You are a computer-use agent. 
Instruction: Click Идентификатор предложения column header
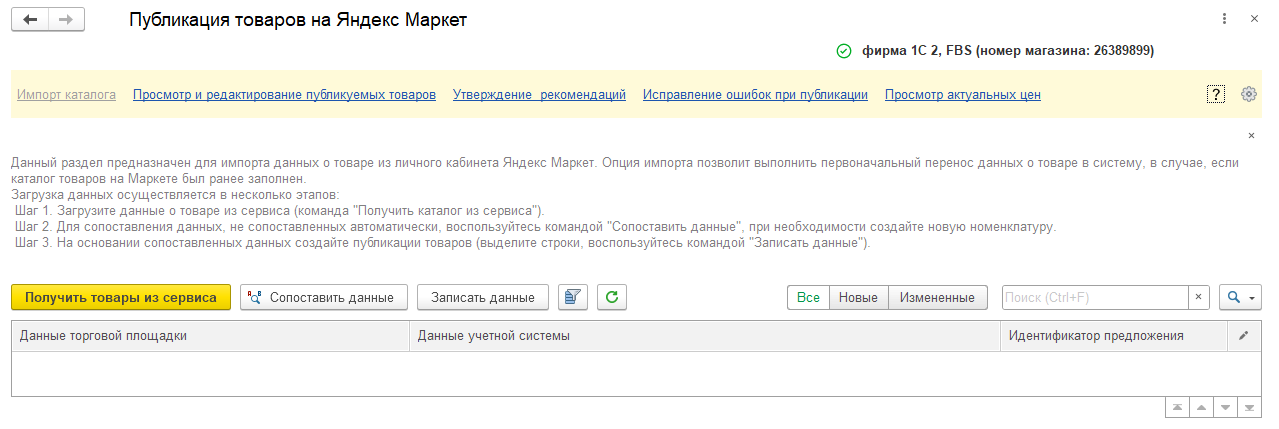coord(1114,336)
